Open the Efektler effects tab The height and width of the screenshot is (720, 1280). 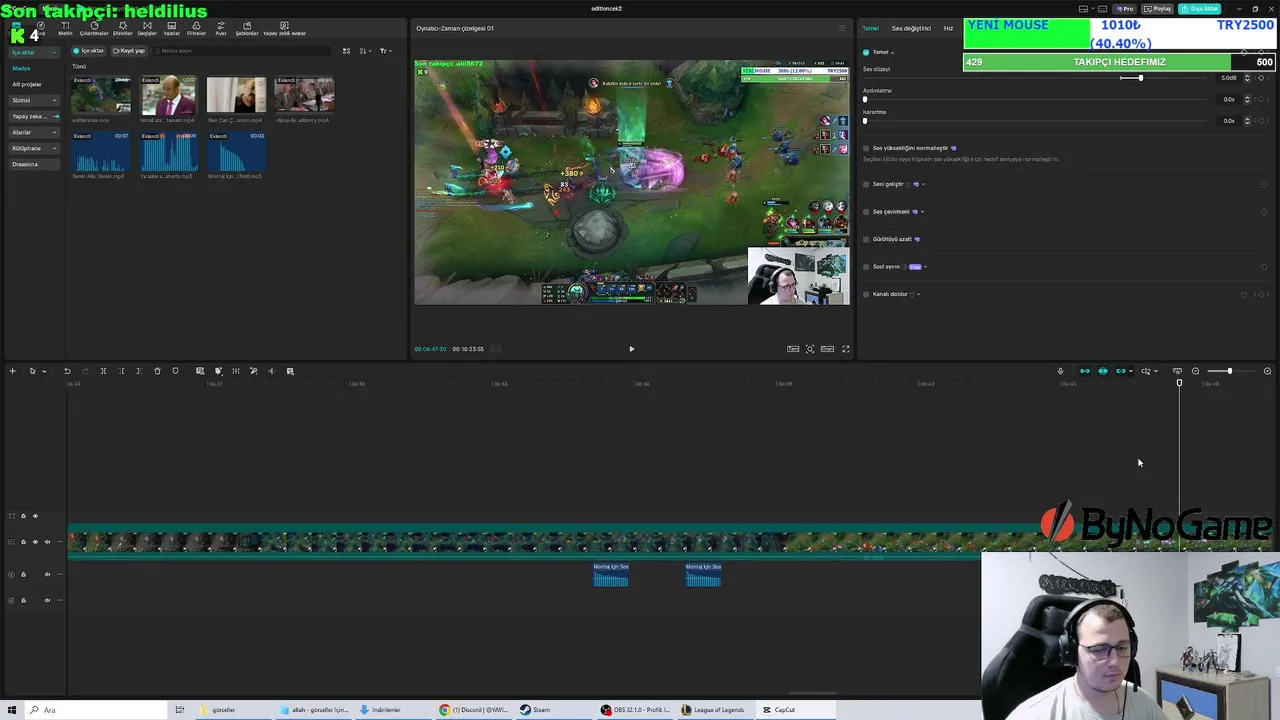(x=122, y=28)
